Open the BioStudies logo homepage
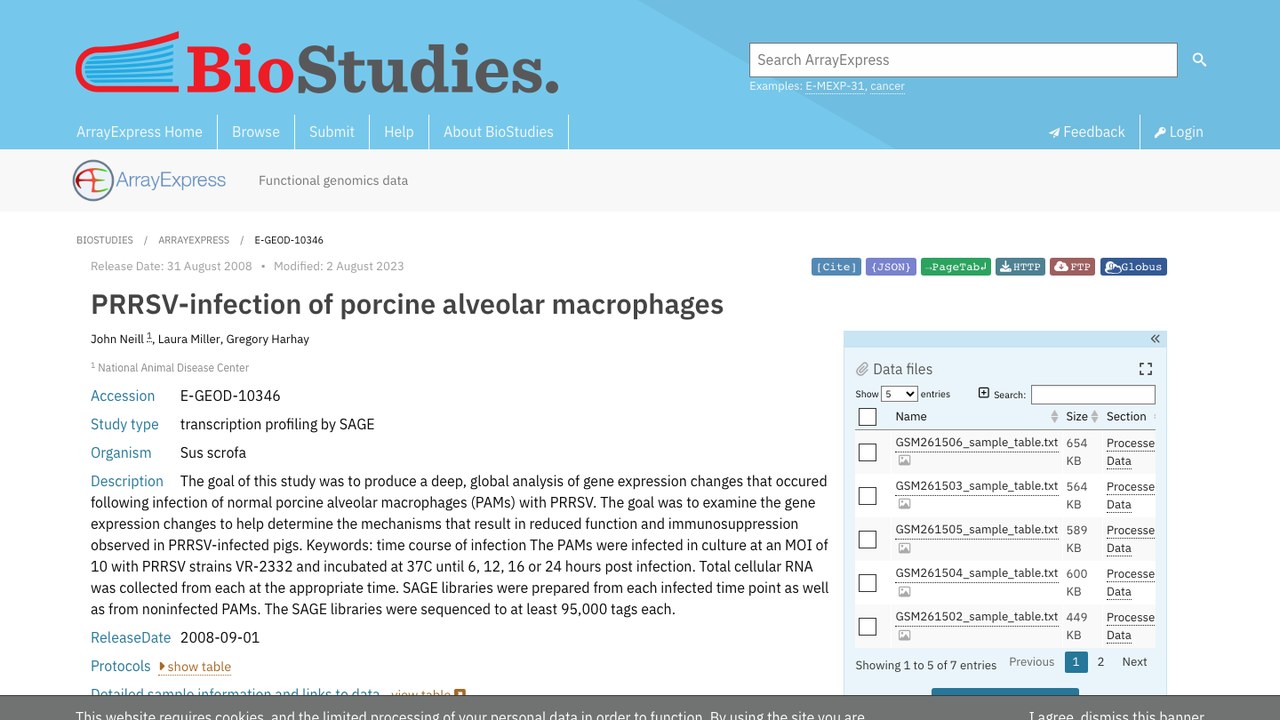The width and height of the screenshot is (1280, 720). 317,63
